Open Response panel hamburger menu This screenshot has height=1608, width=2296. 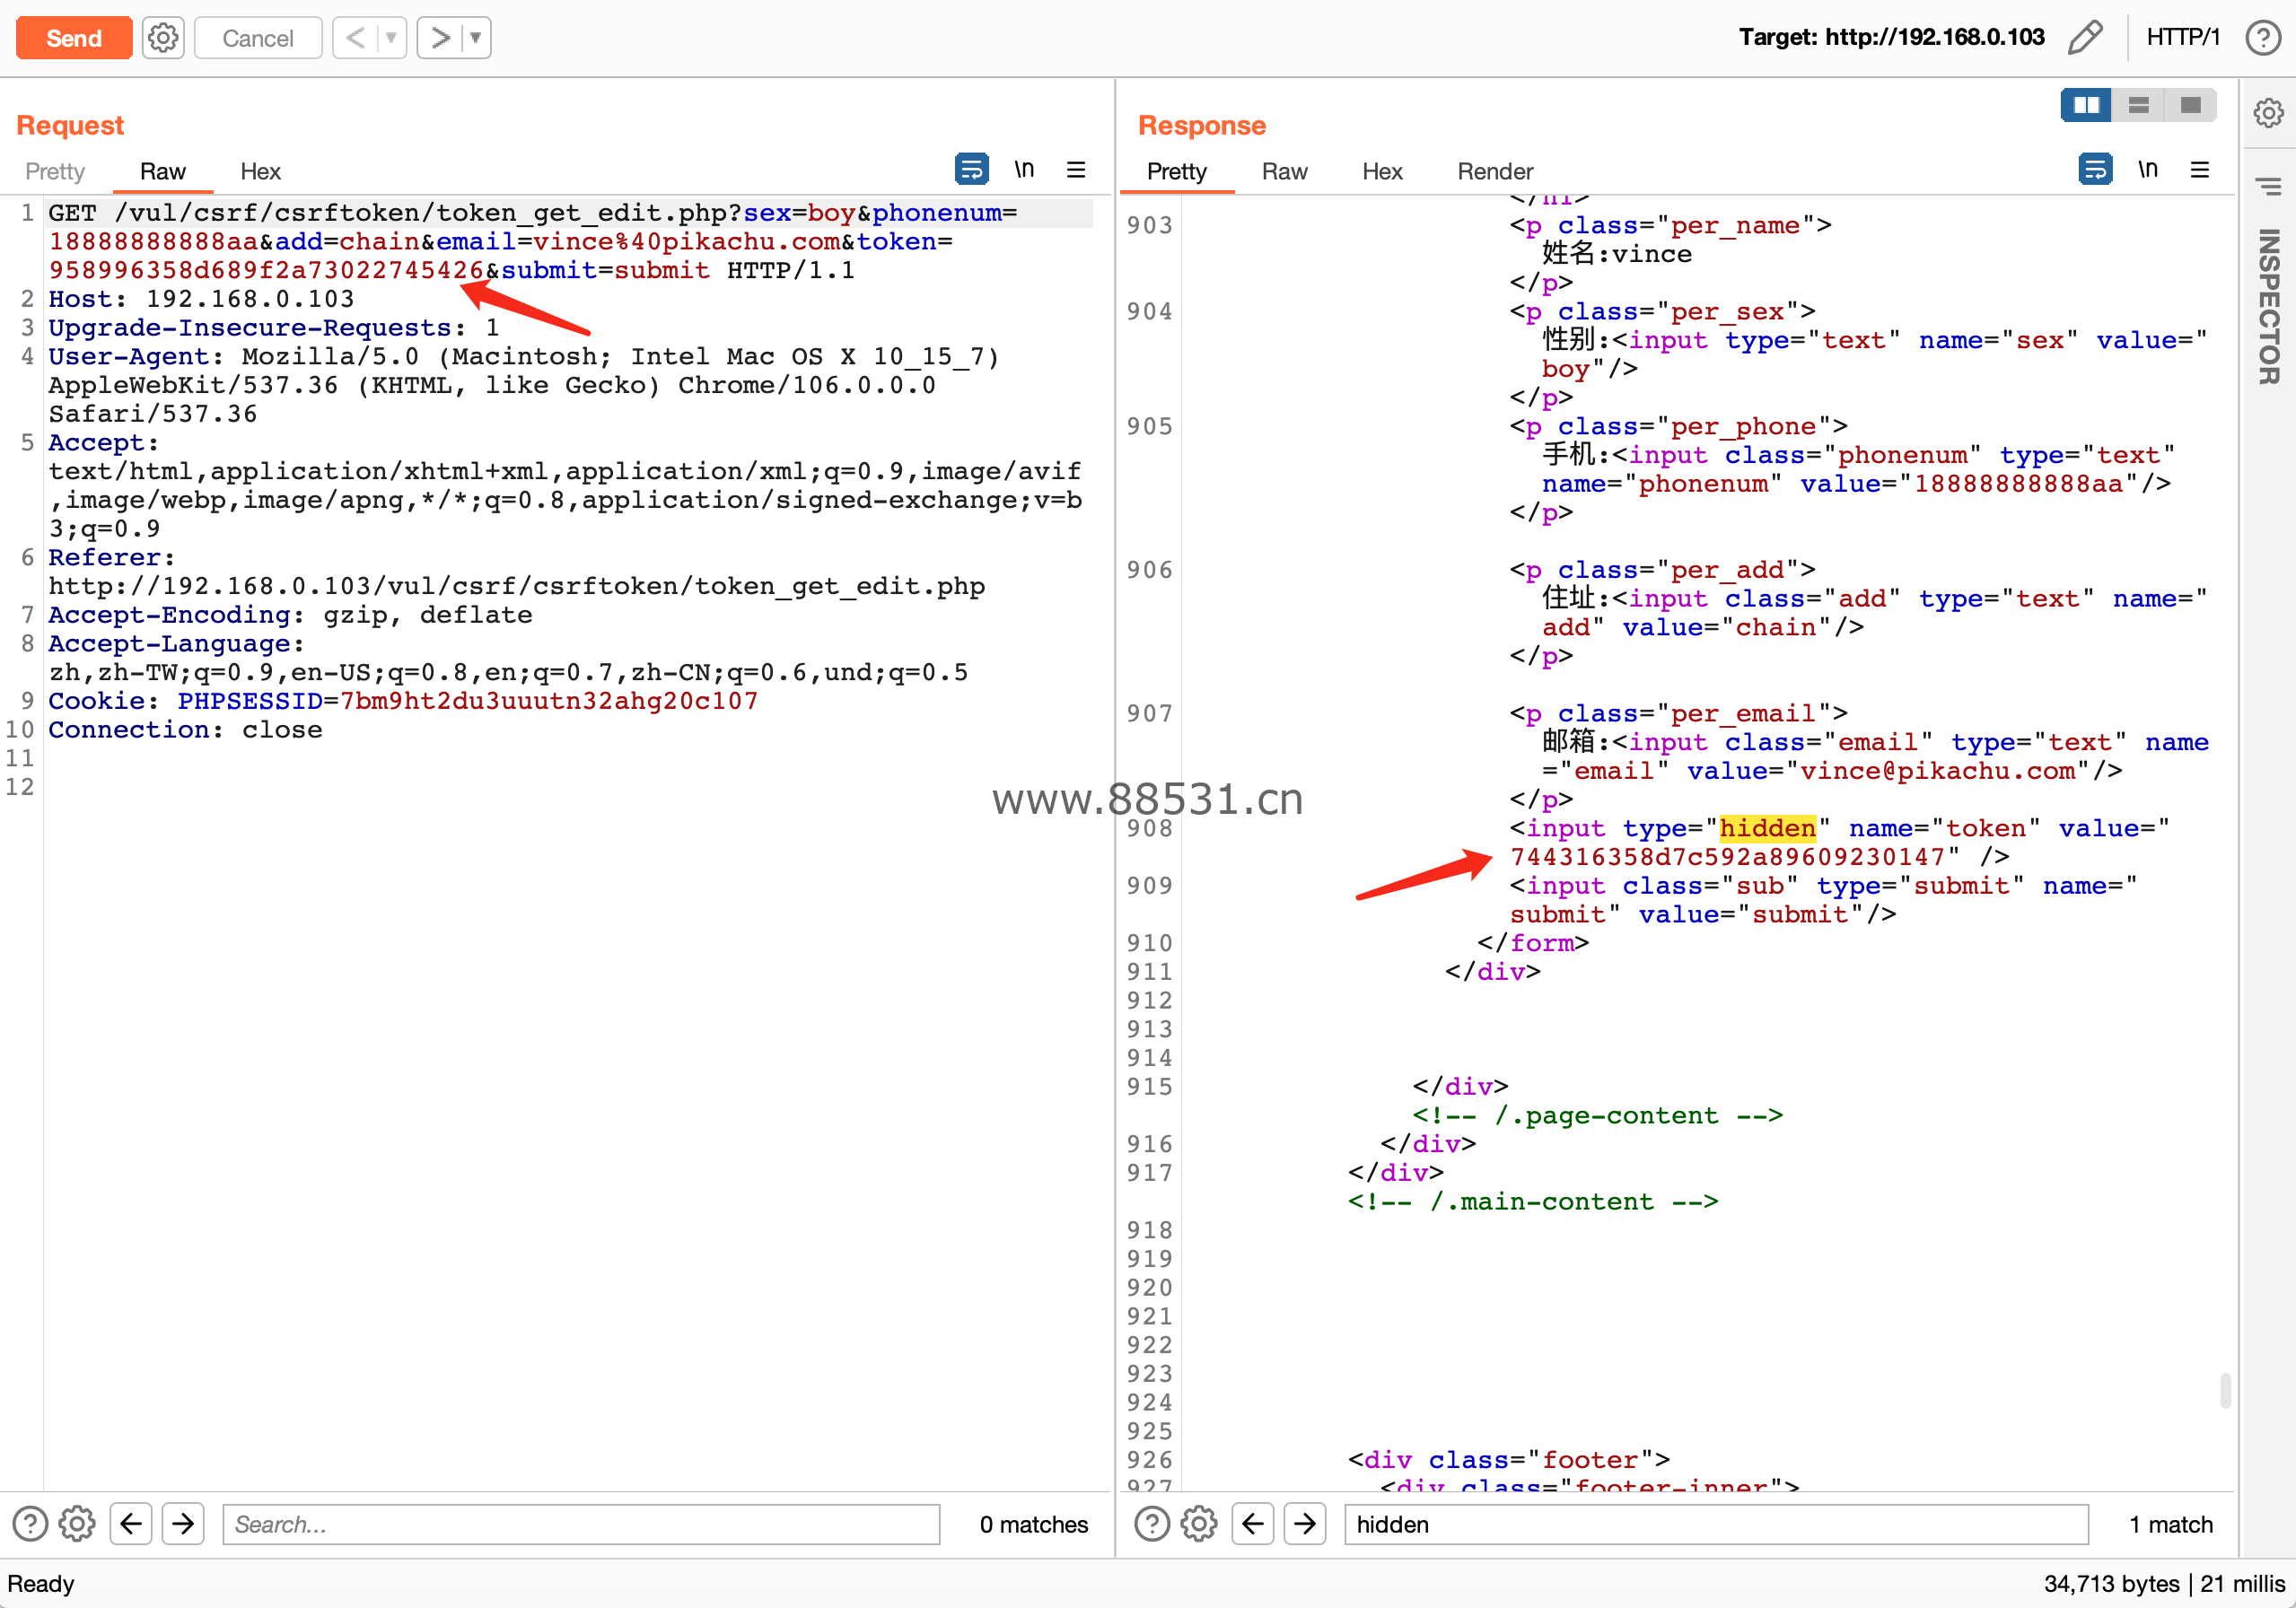(x=2200, y=169)
